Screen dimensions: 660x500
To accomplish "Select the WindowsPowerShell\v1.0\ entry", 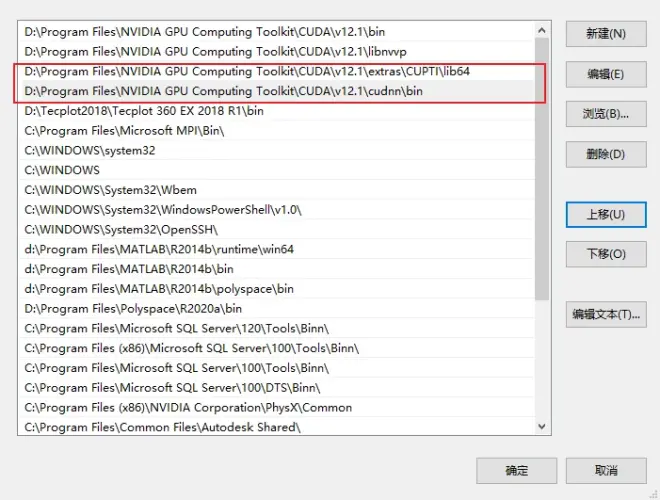I will click(276, 210).
